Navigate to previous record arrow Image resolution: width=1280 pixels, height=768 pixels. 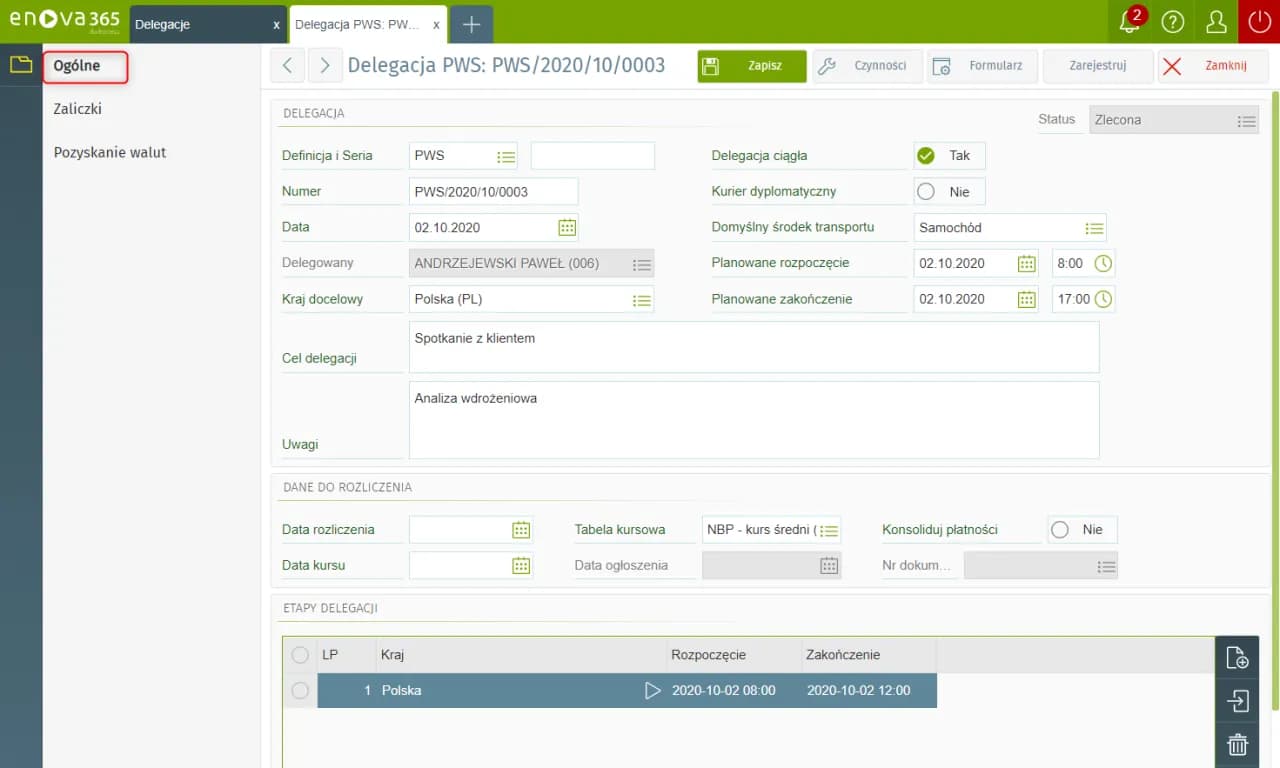click(288, 66)
